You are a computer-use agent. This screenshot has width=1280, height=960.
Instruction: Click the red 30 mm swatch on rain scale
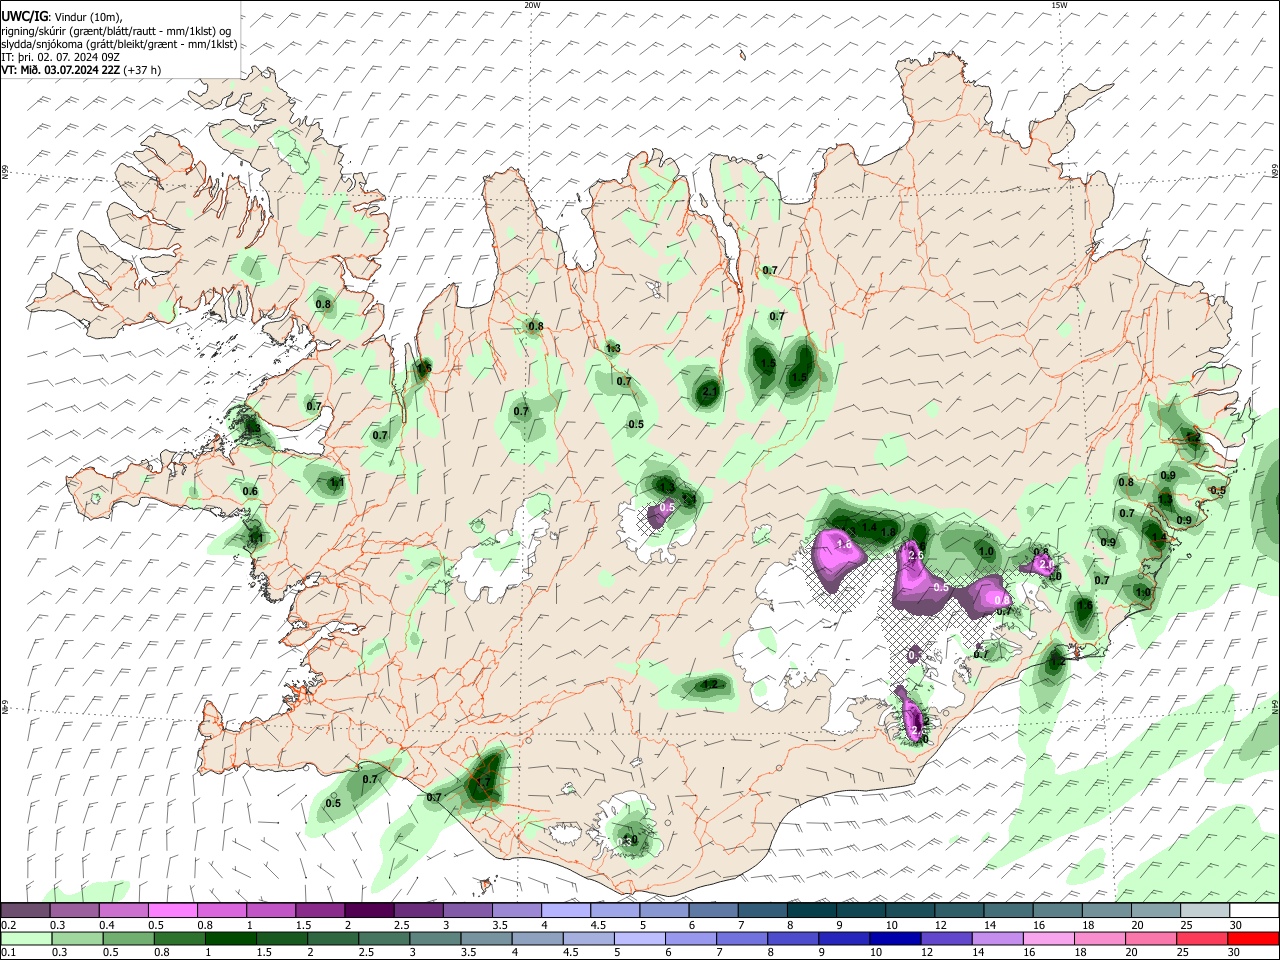pyautogui.click(x=1255, y=938)
